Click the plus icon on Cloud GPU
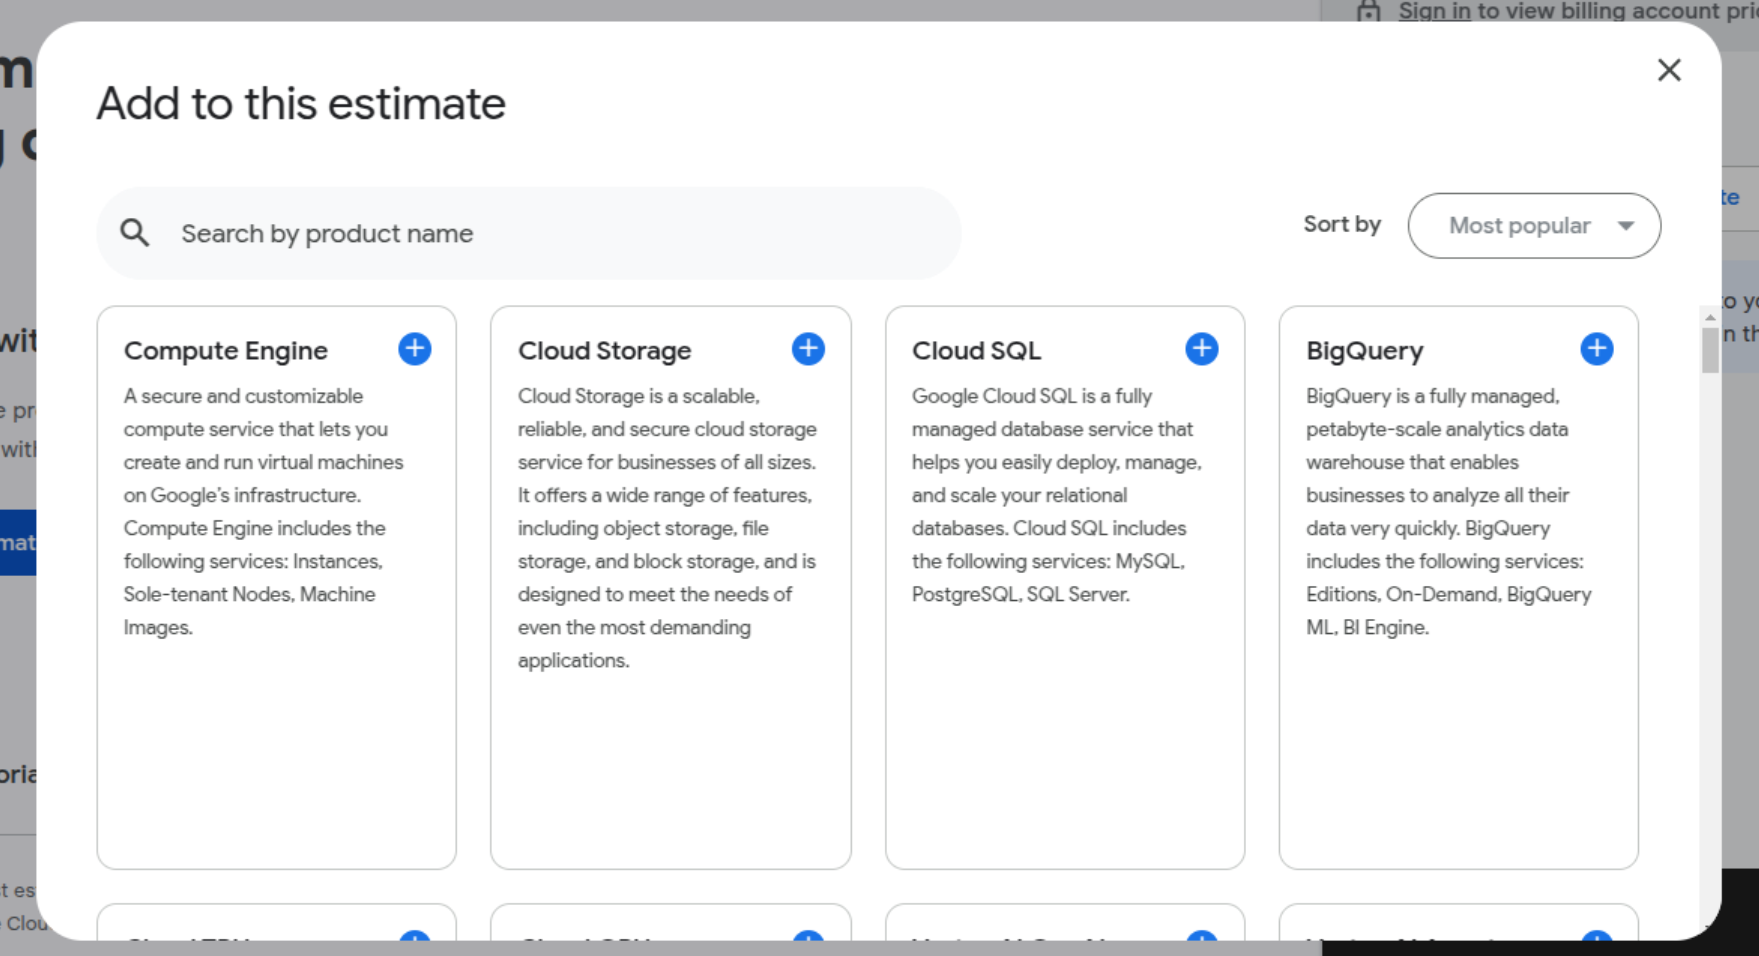Image resolution: width=1759 pixels, height=956 pixels. coord(807,941)
